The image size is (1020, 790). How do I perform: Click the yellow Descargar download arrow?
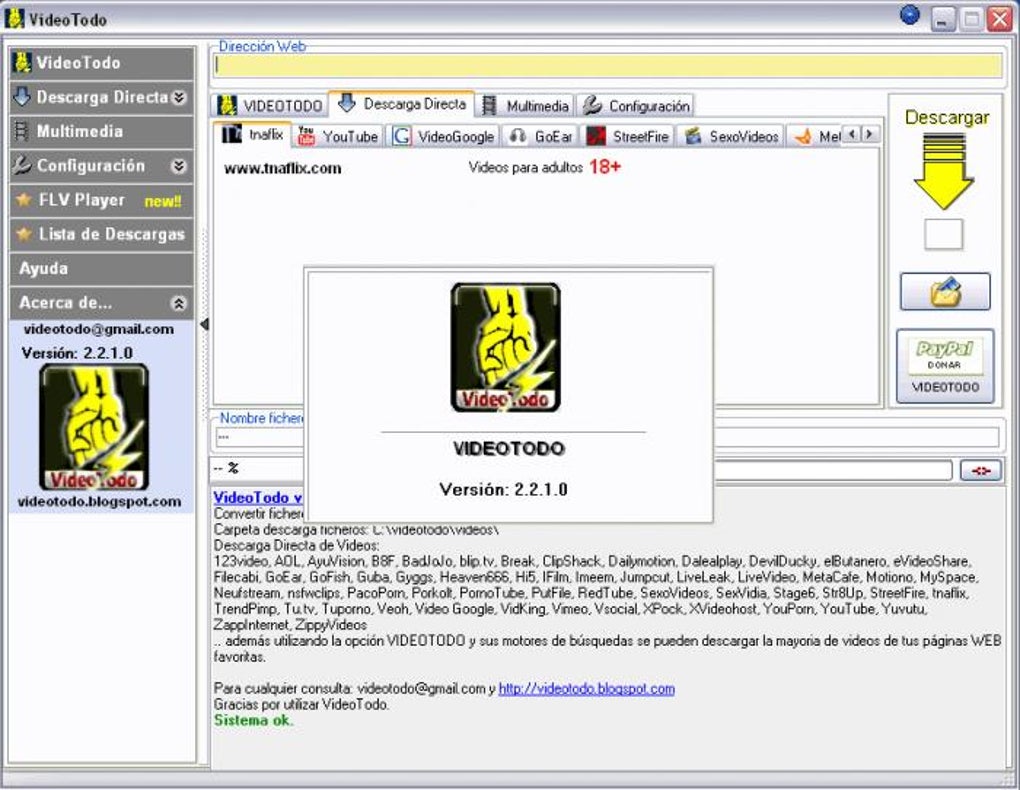[943, 171]
